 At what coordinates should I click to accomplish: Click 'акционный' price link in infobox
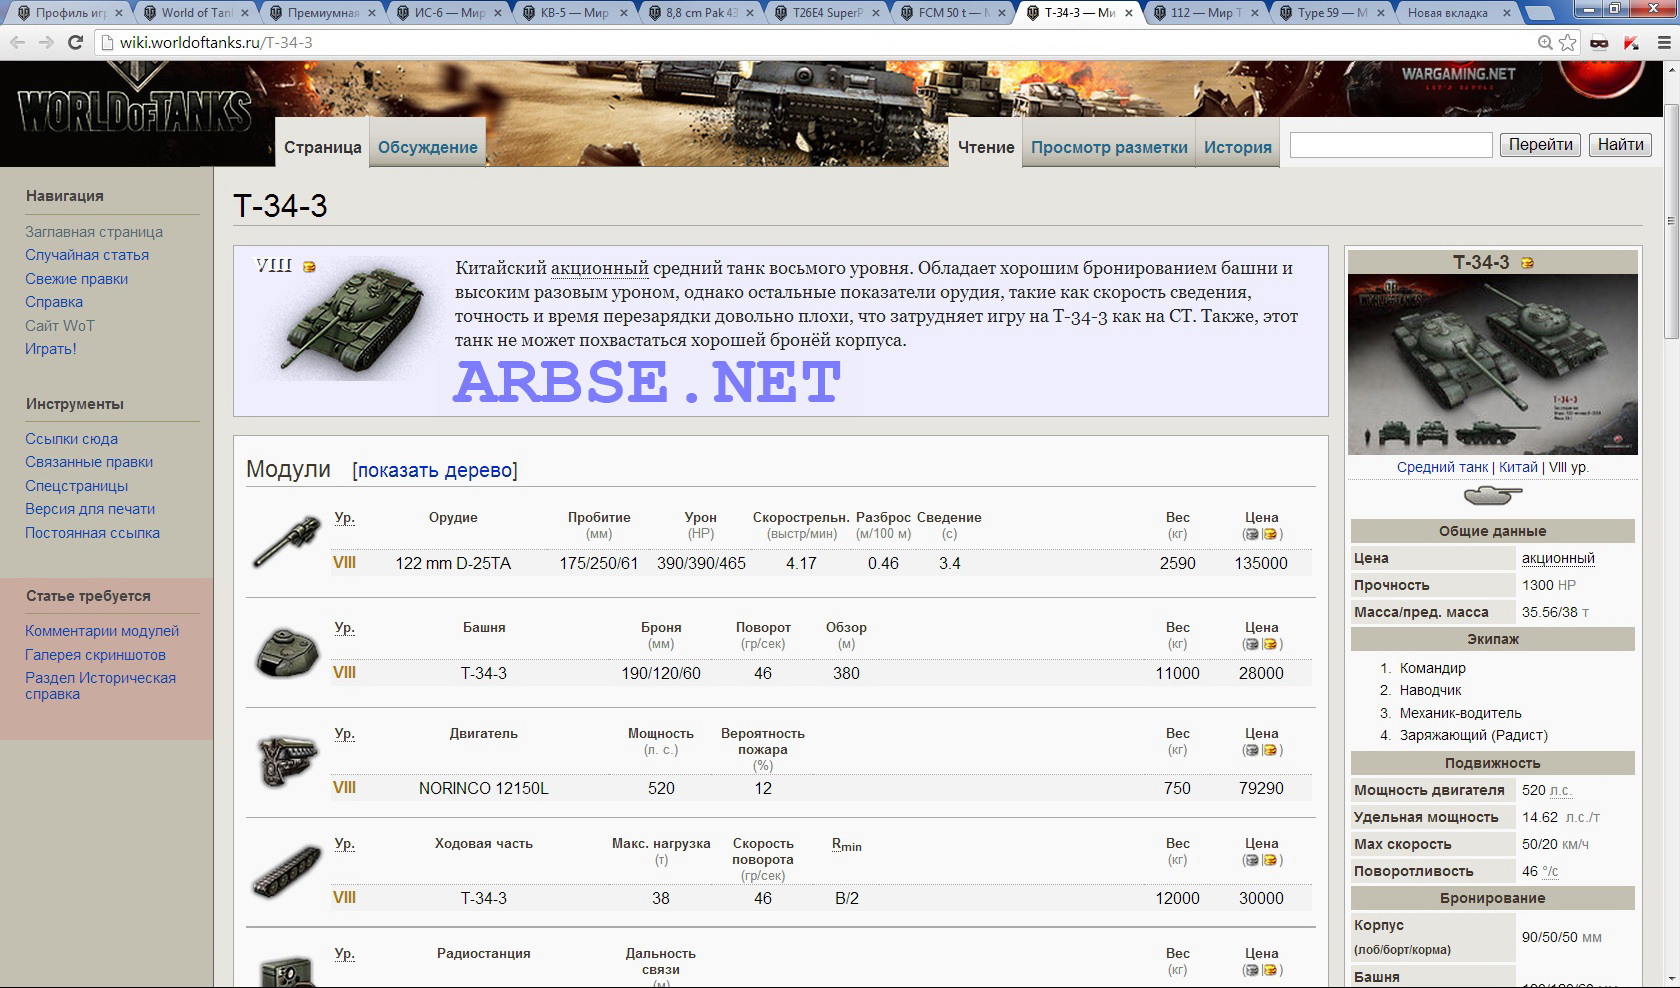tap(1558, 558)
